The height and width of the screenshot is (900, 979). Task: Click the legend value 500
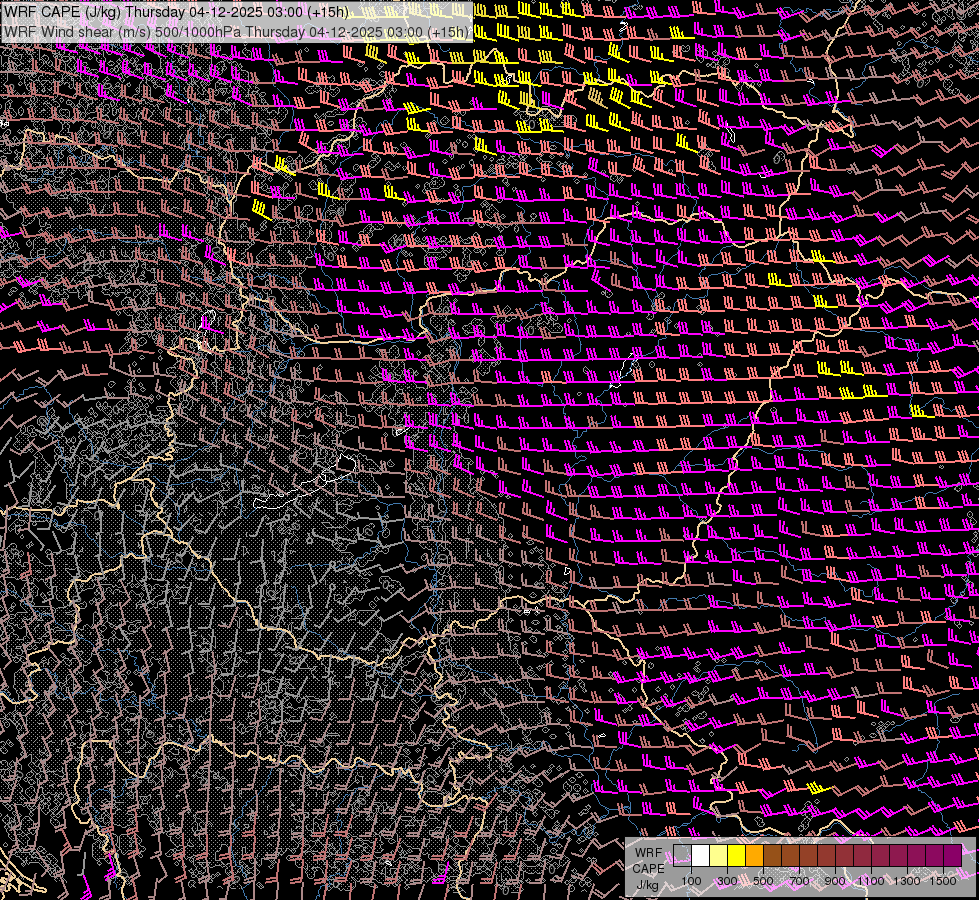pos(763,881)
